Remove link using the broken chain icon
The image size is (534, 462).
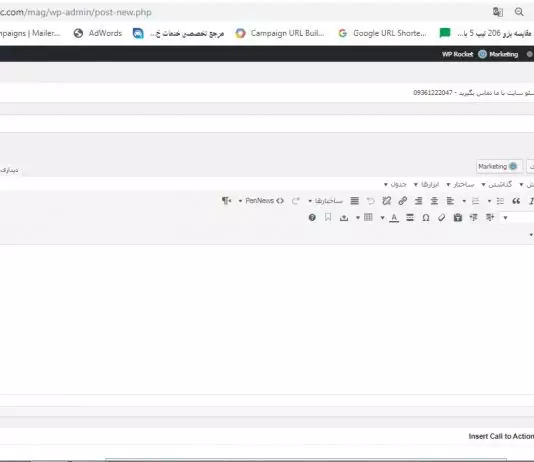pos(387,201)
